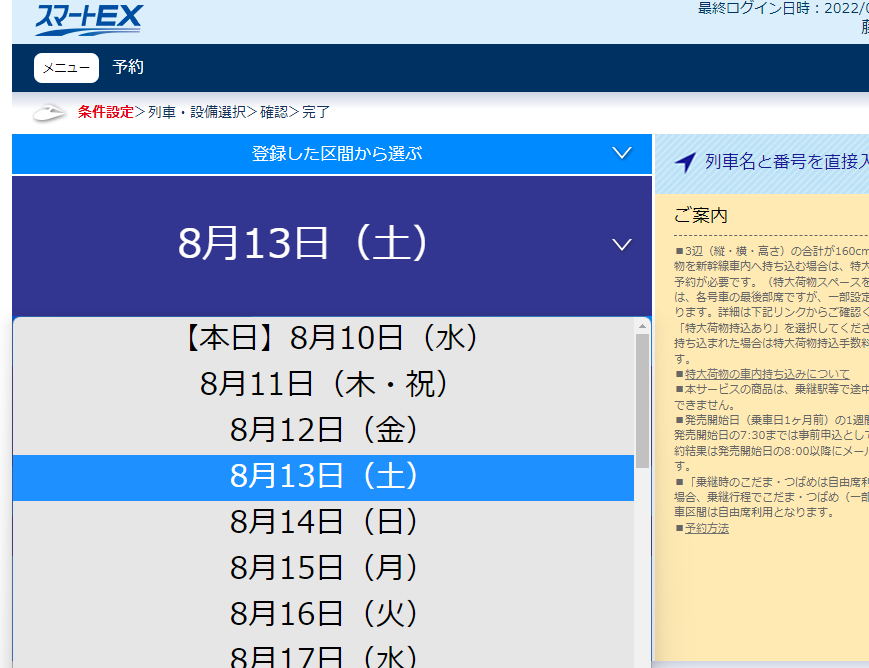Click the date list scrollbar thumb
Viewport: 869px width, 668px height.
click(642, 401)
